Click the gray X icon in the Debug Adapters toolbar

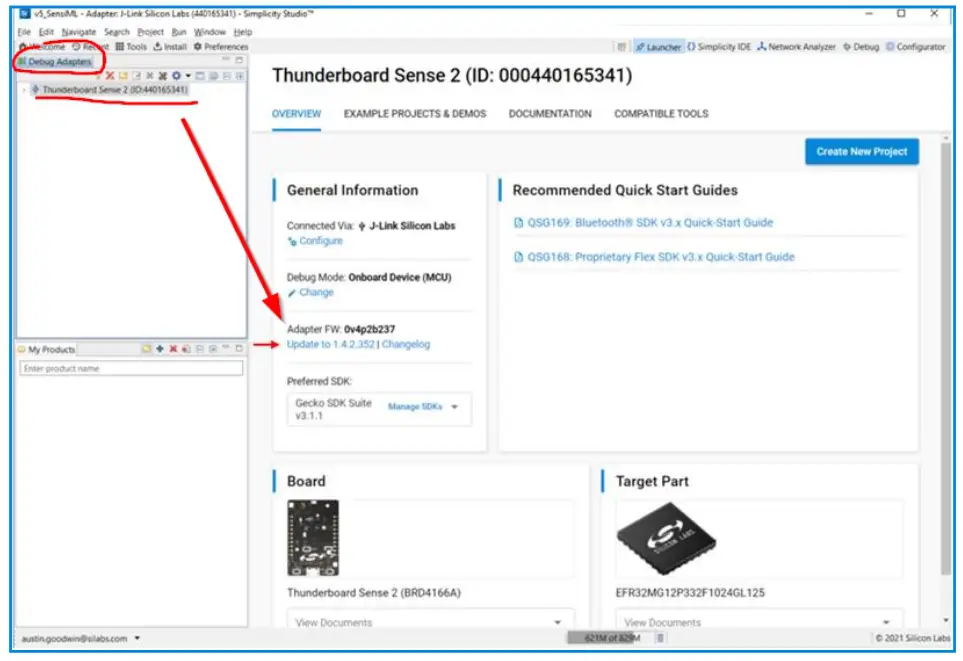(150, 76)
